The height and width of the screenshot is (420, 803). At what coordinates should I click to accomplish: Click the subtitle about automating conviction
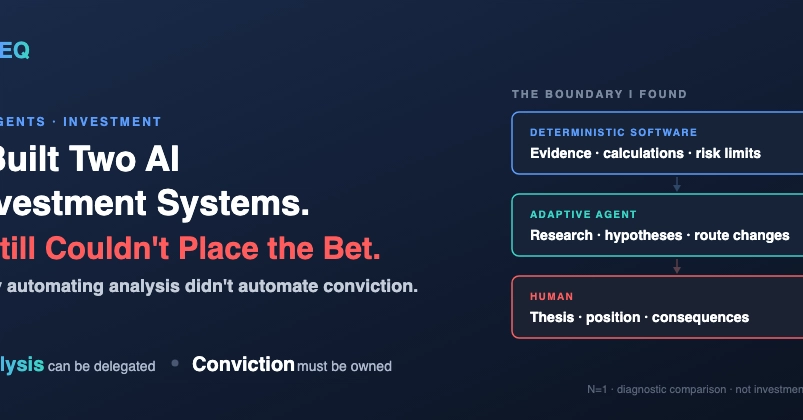click(209, 286)
